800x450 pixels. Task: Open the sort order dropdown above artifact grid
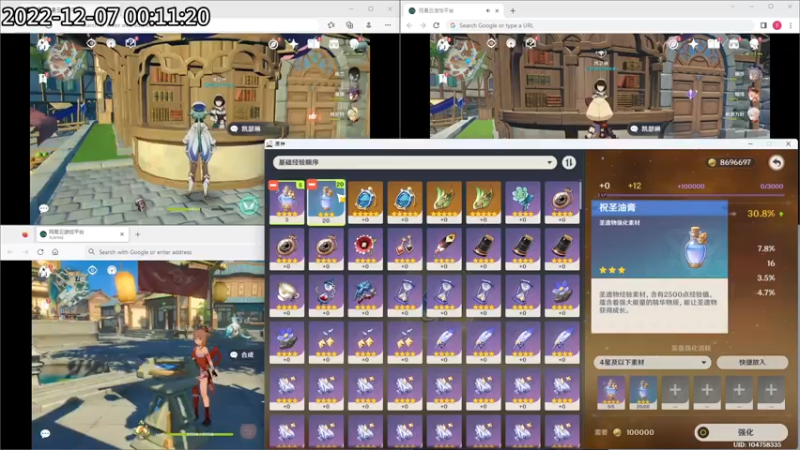point(414,162)
